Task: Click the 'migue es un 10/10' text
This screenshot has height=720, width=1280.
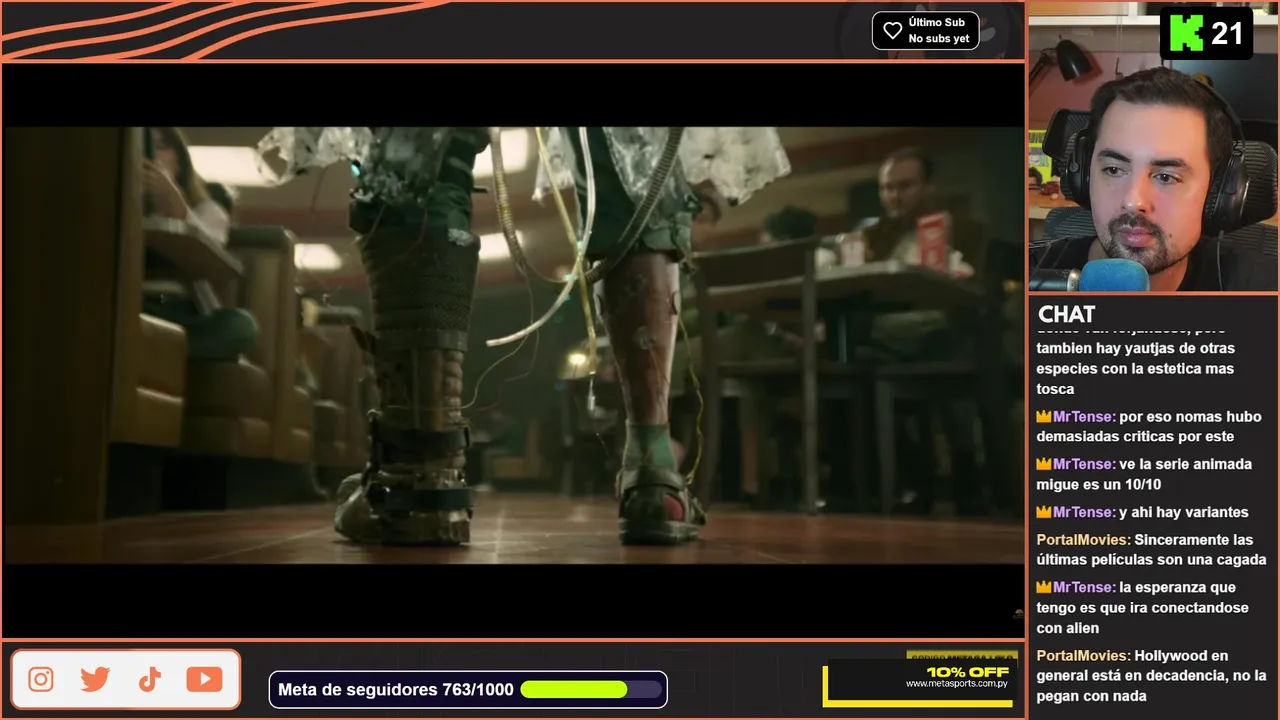Action: [1098, 484]
